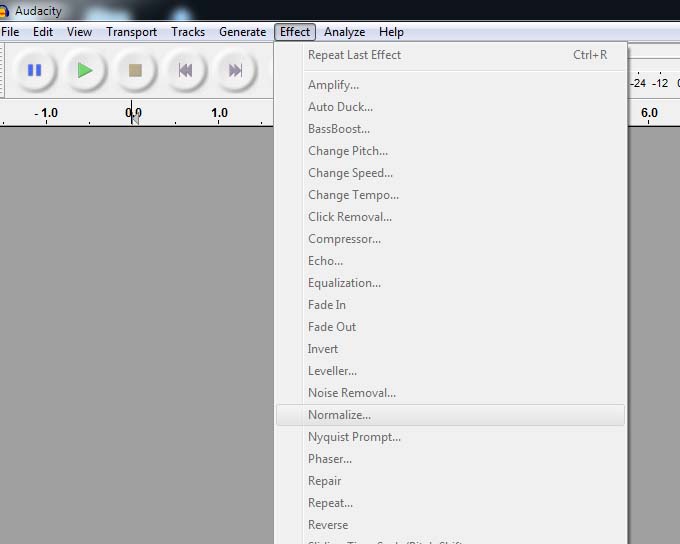The width and height of the screenshot is (680, 544).
Task: Open Equalization... effect
Action: pyautogui.click(x=451, y=283)
